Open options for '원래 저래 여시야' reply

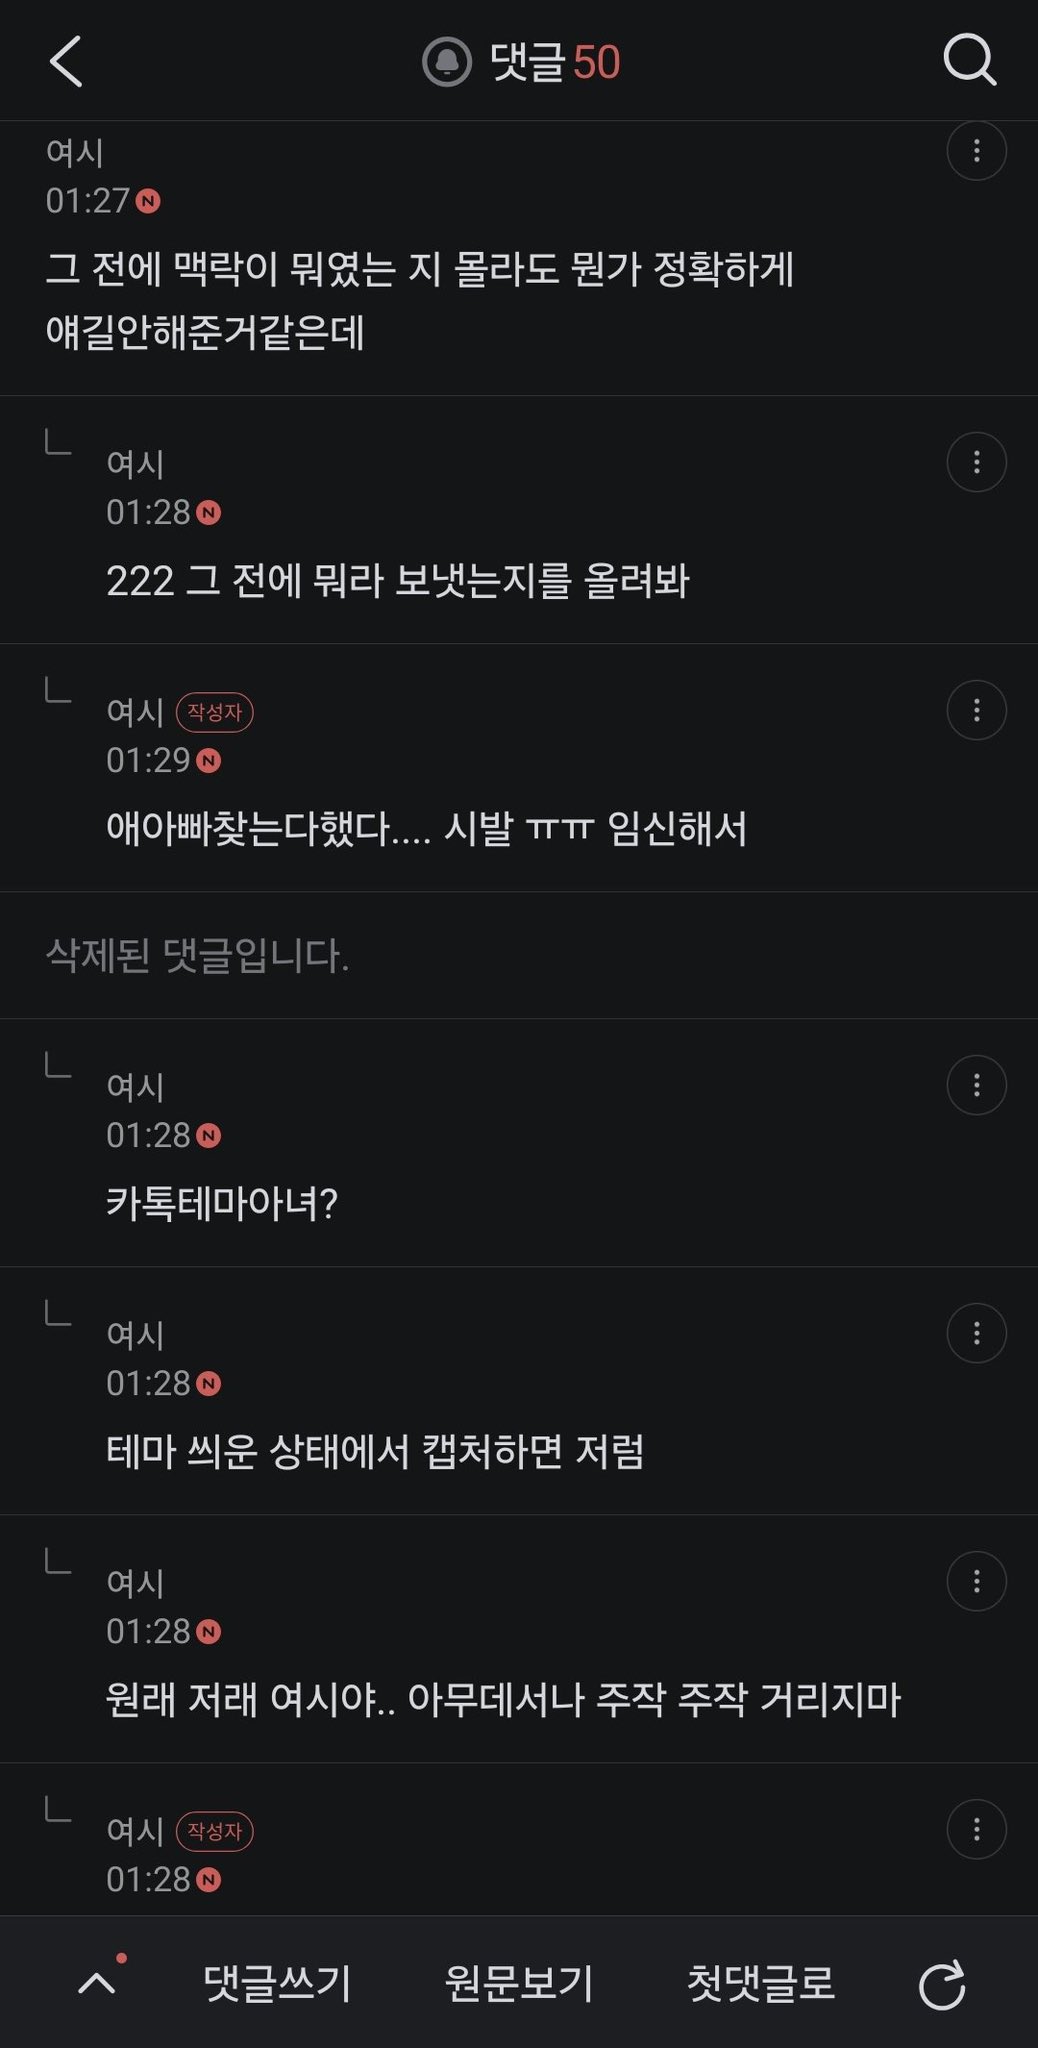pyautogui.click(x=976, y=1581)
